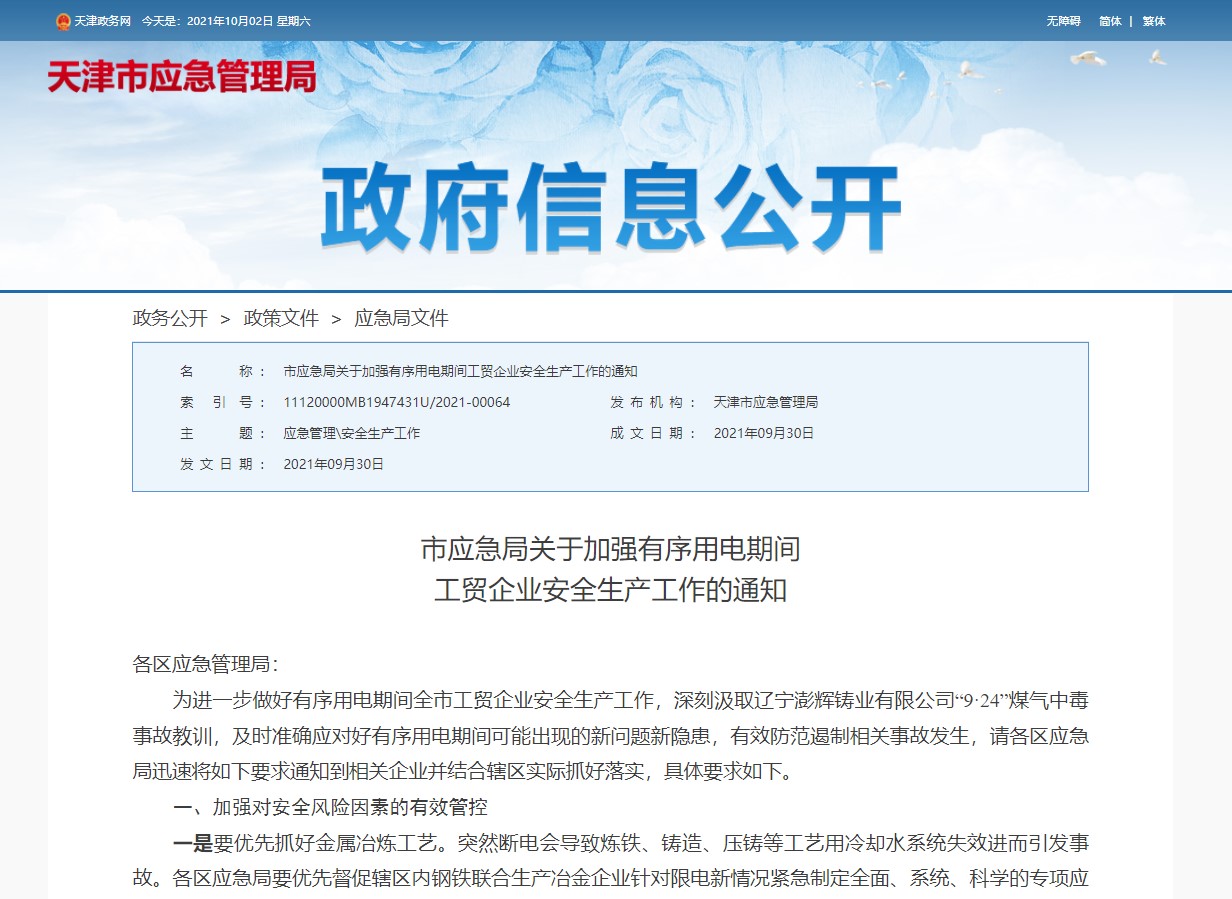This screenshot has width=1232, height=899.
Task: Navigate to 政策文件 breadcrumb item
Action: tap(281, 318)
